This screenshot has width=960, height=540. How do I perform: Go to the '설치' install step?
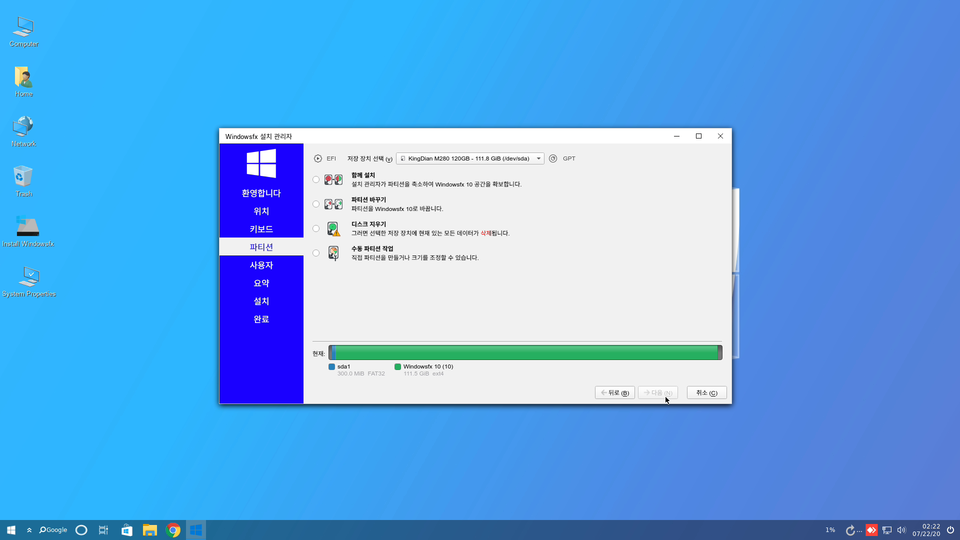(261, 301)
